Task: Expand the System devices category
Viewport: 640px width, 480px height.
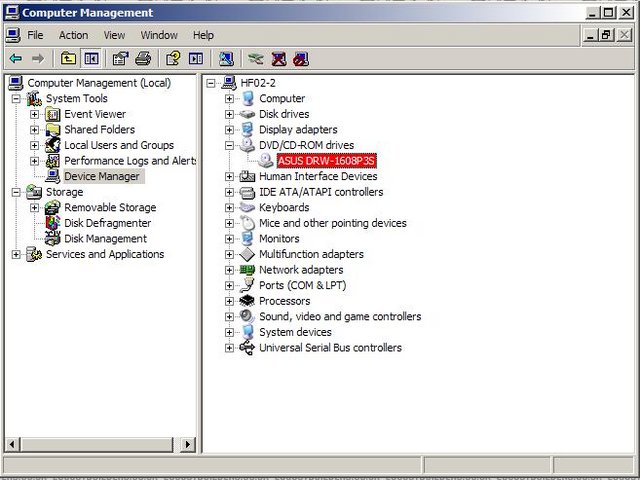Action: click(x=229, y=332)
